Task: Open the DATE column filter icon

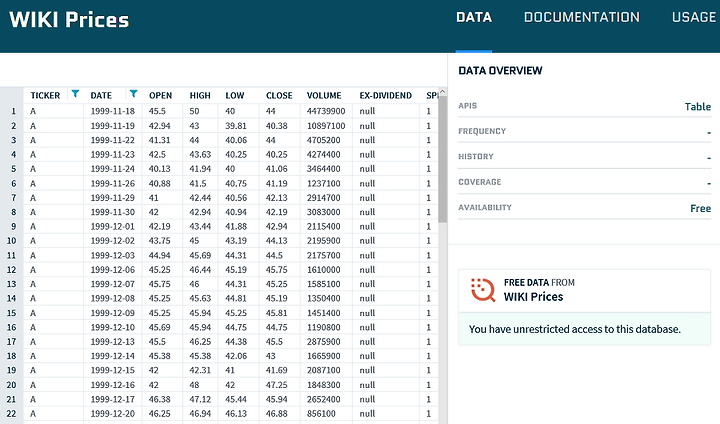Action: click(133, 94)
